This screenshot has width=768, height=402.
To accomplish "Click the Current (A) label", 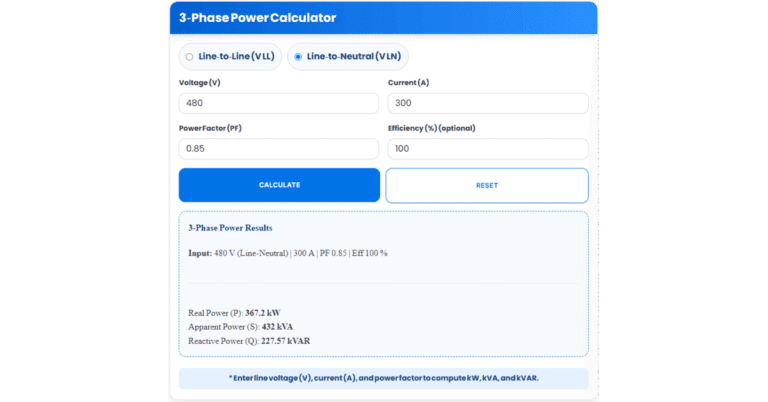I will (x=408, y=83).
